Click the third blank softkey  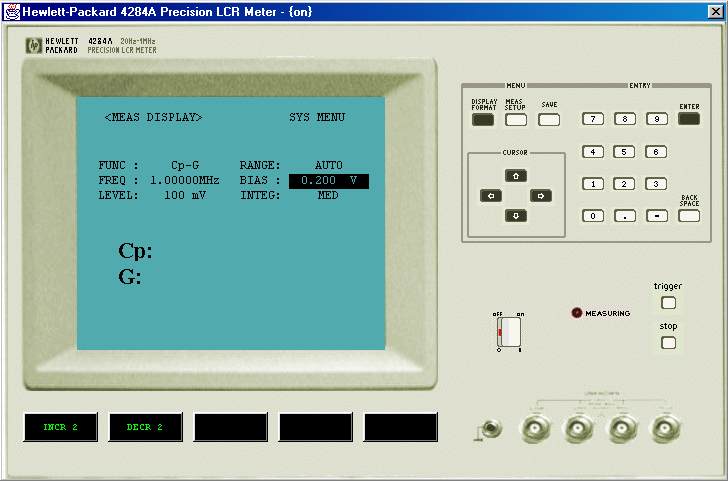click(x=231, y=427)
